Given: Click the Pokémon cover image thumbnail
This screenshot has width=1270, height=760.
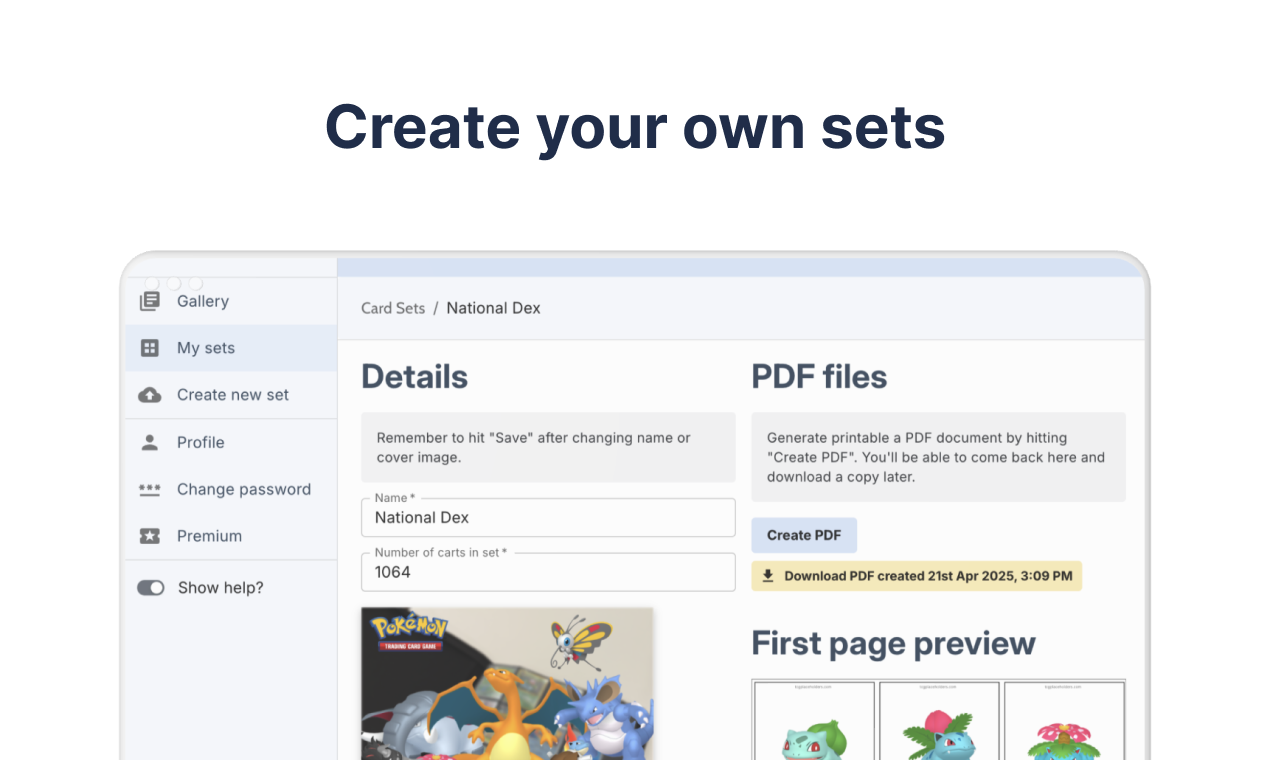Looking at the screenshot, I should [x=507, y=683].
